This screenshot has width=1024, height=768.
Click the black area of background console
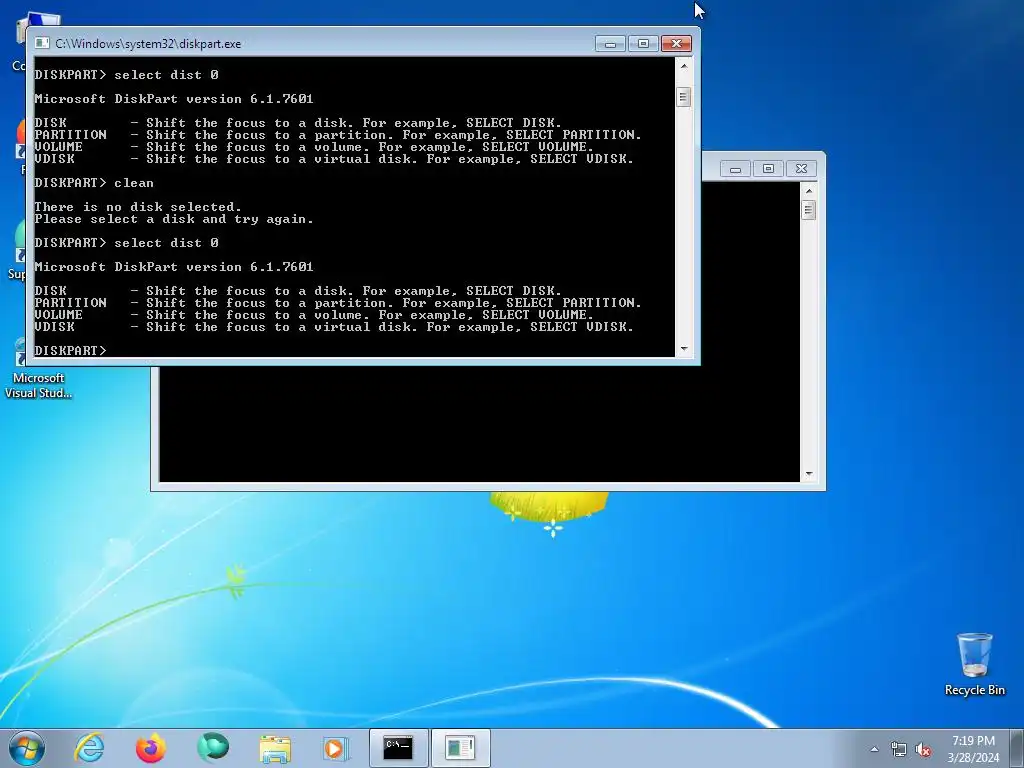[x=479, y=424]
